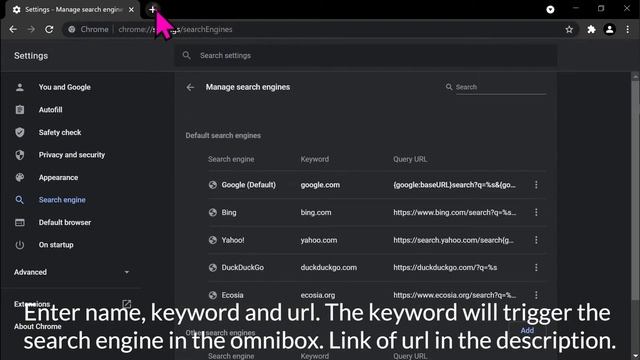The image size is (640, 360).
Task: Open Safety check settings
Action: pos(60,132)
